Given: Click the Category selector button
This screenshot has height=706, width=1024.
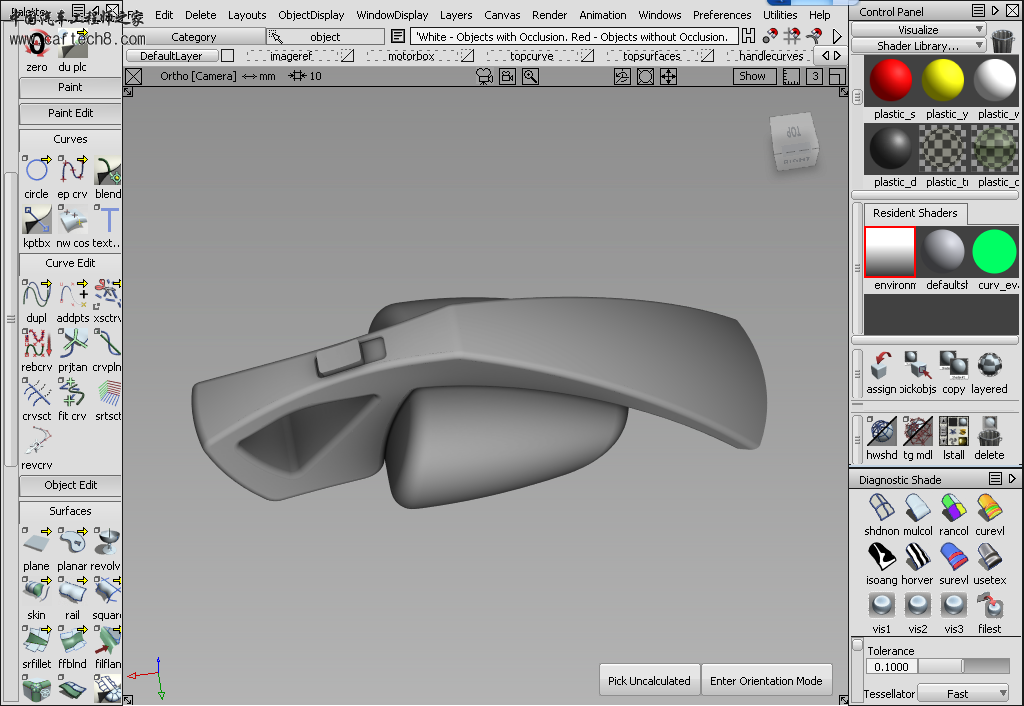Looking at the screenshot, I should [193, 37].
